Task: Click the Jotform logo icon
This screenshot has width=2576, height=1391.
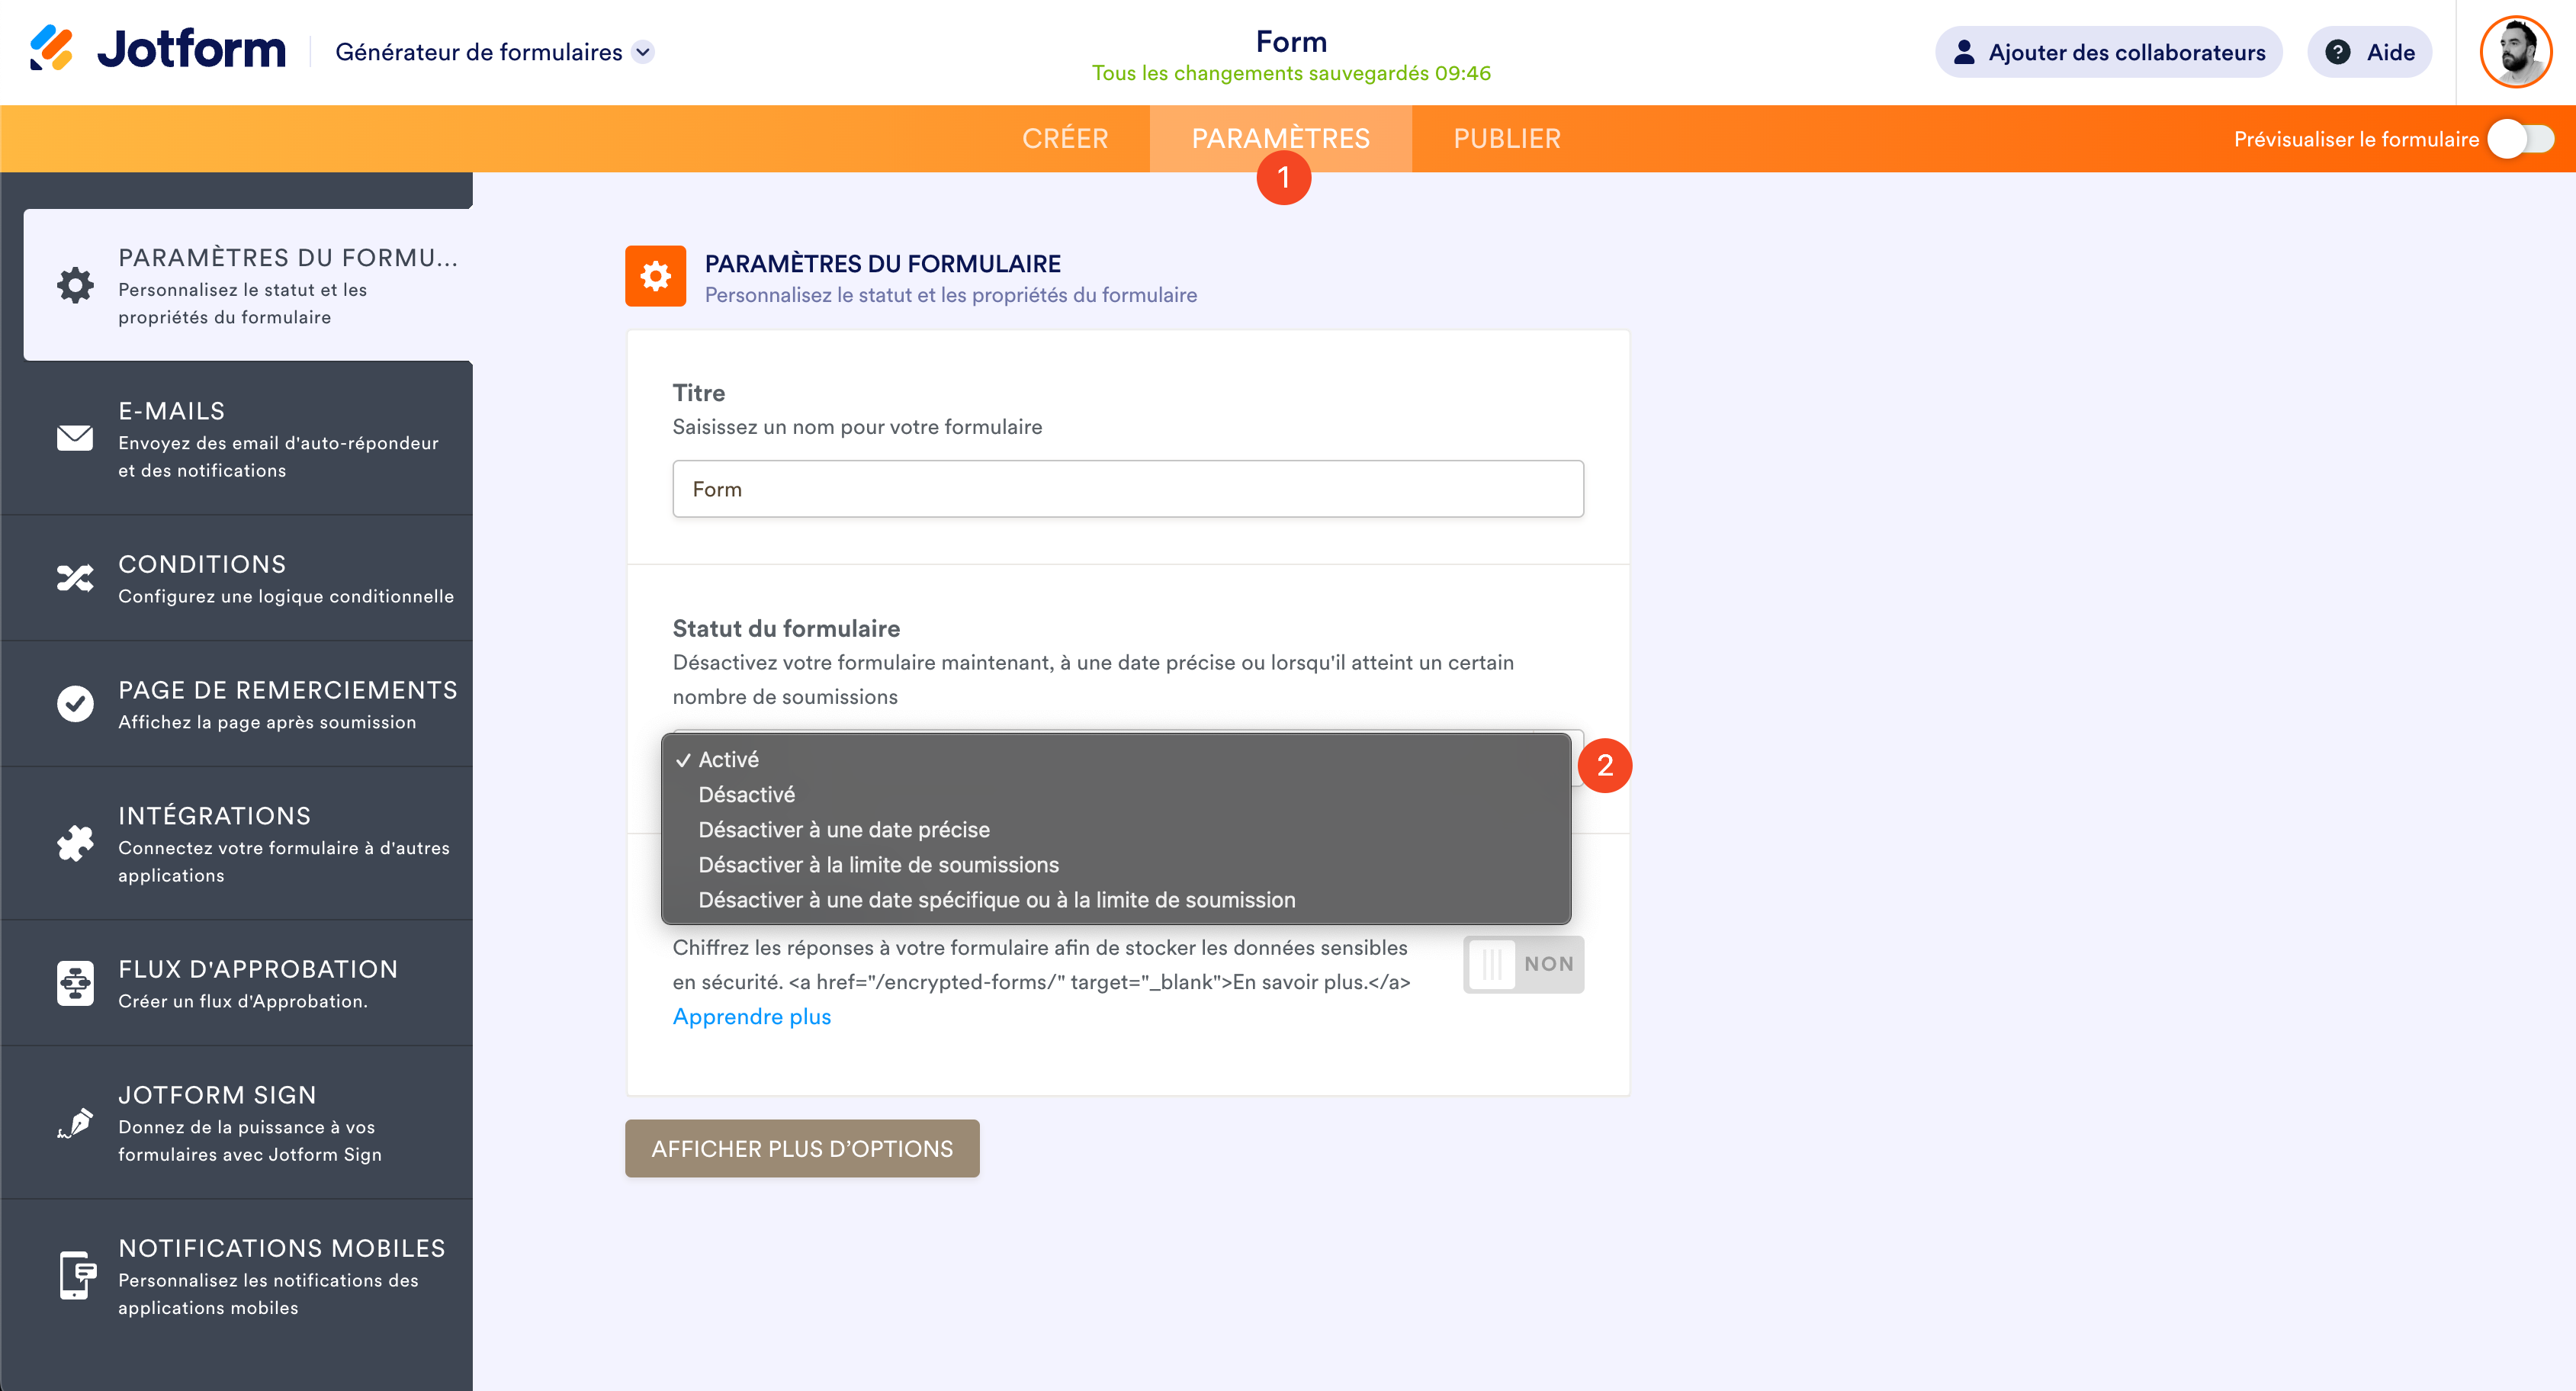Action: (51, 49)
